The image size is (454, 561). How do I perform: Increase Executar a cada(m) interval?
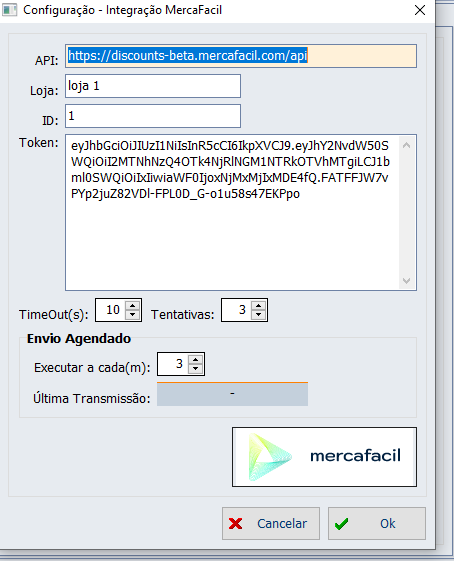pyautogui.click(x=195, y=360)
